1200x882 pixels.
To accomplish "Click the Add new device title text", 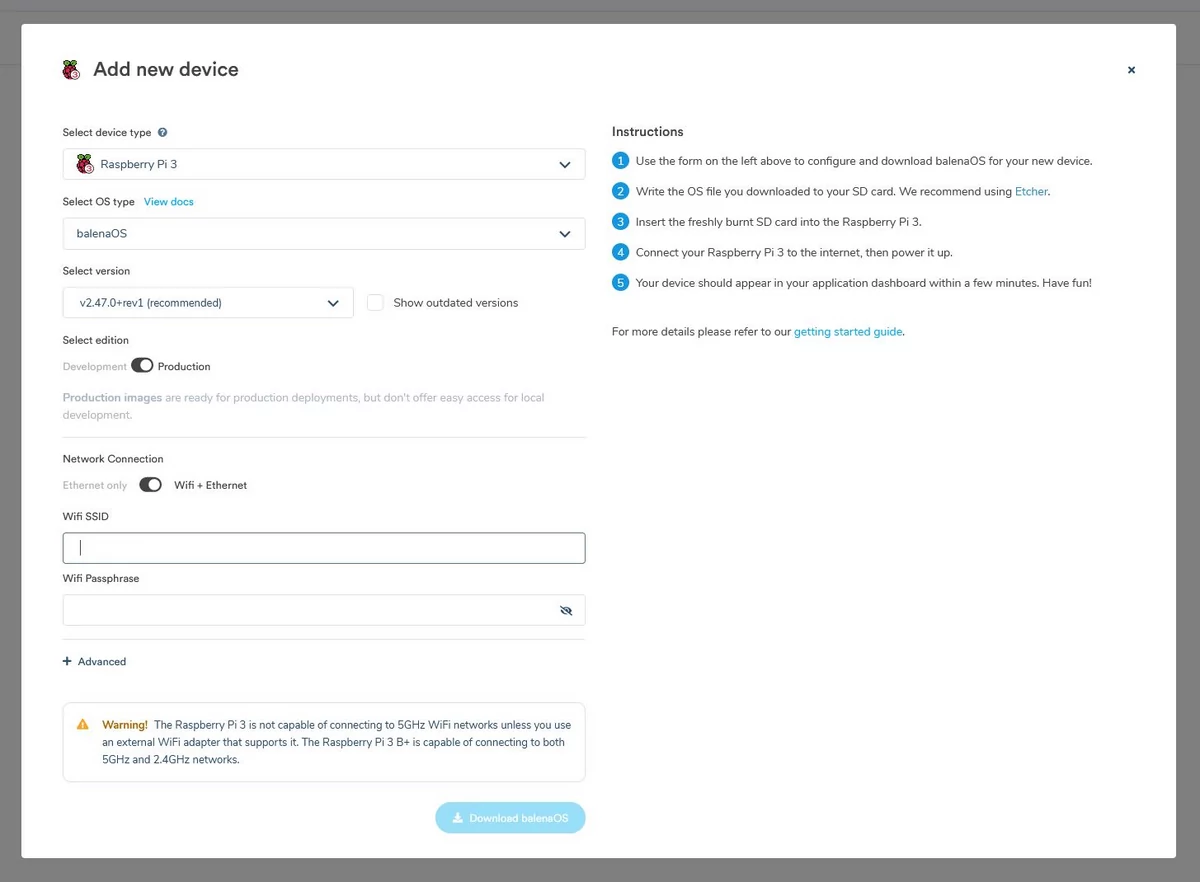I will [166, 70].
